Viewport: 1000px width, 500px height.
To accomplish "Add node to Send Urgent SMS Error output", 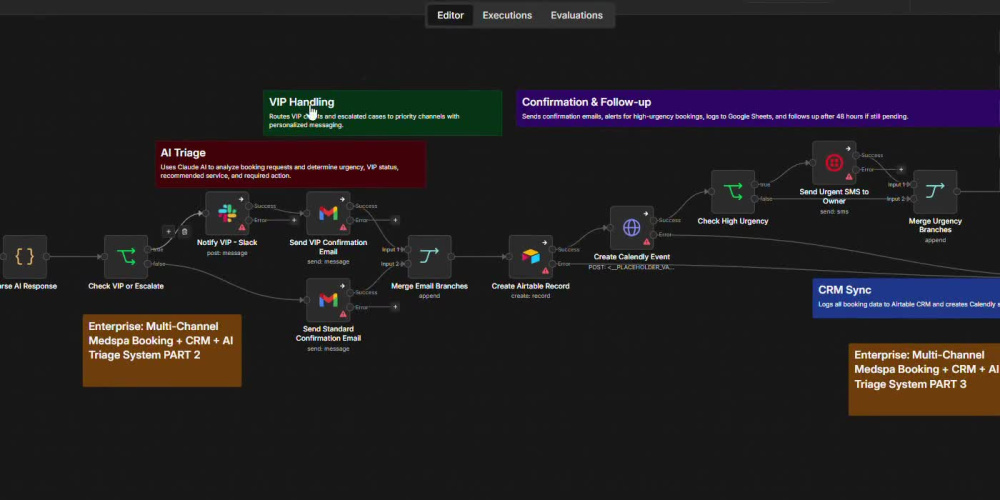I will [901, 170].
